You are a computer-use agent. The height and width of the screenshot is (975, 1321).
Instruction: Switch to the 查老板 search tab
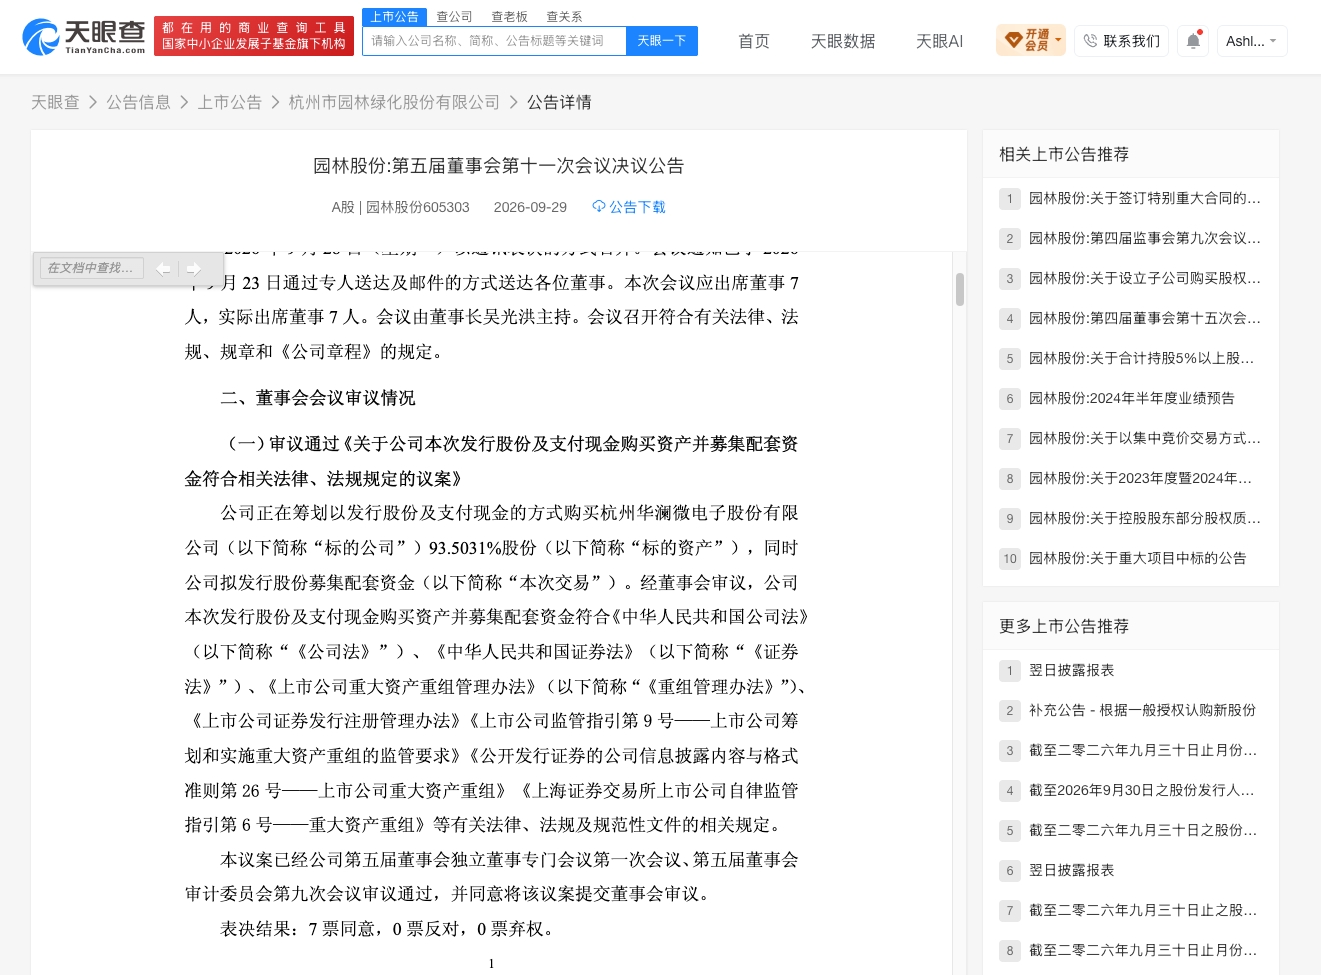click(509, 17)
